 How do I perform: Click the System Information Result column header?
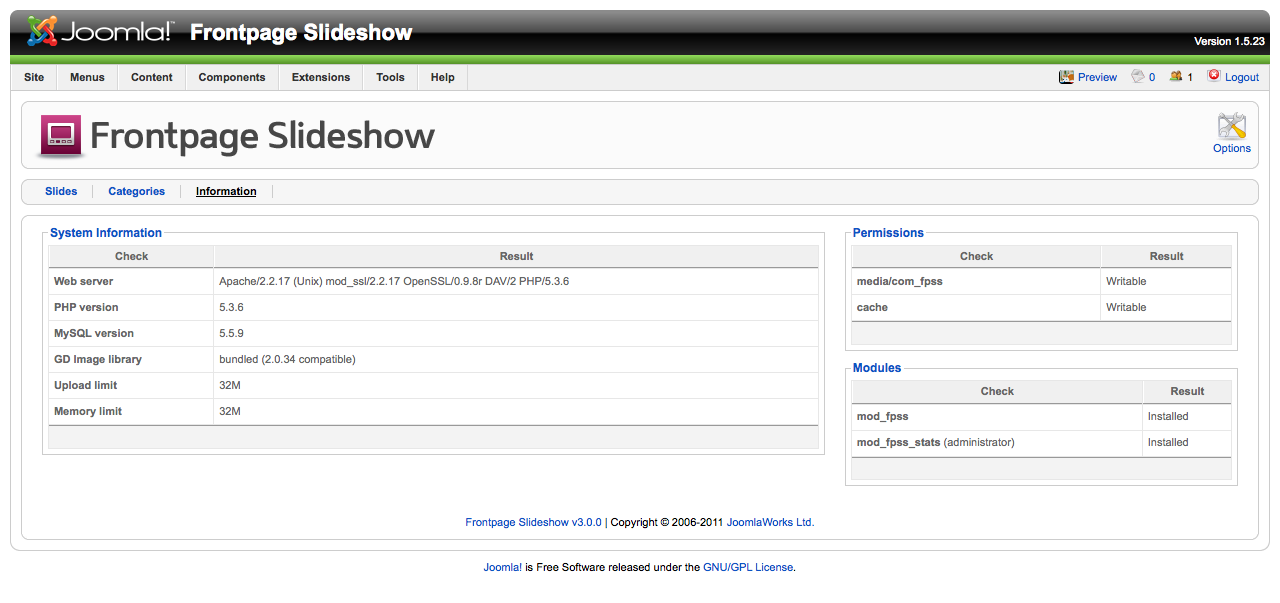point(516,256)
